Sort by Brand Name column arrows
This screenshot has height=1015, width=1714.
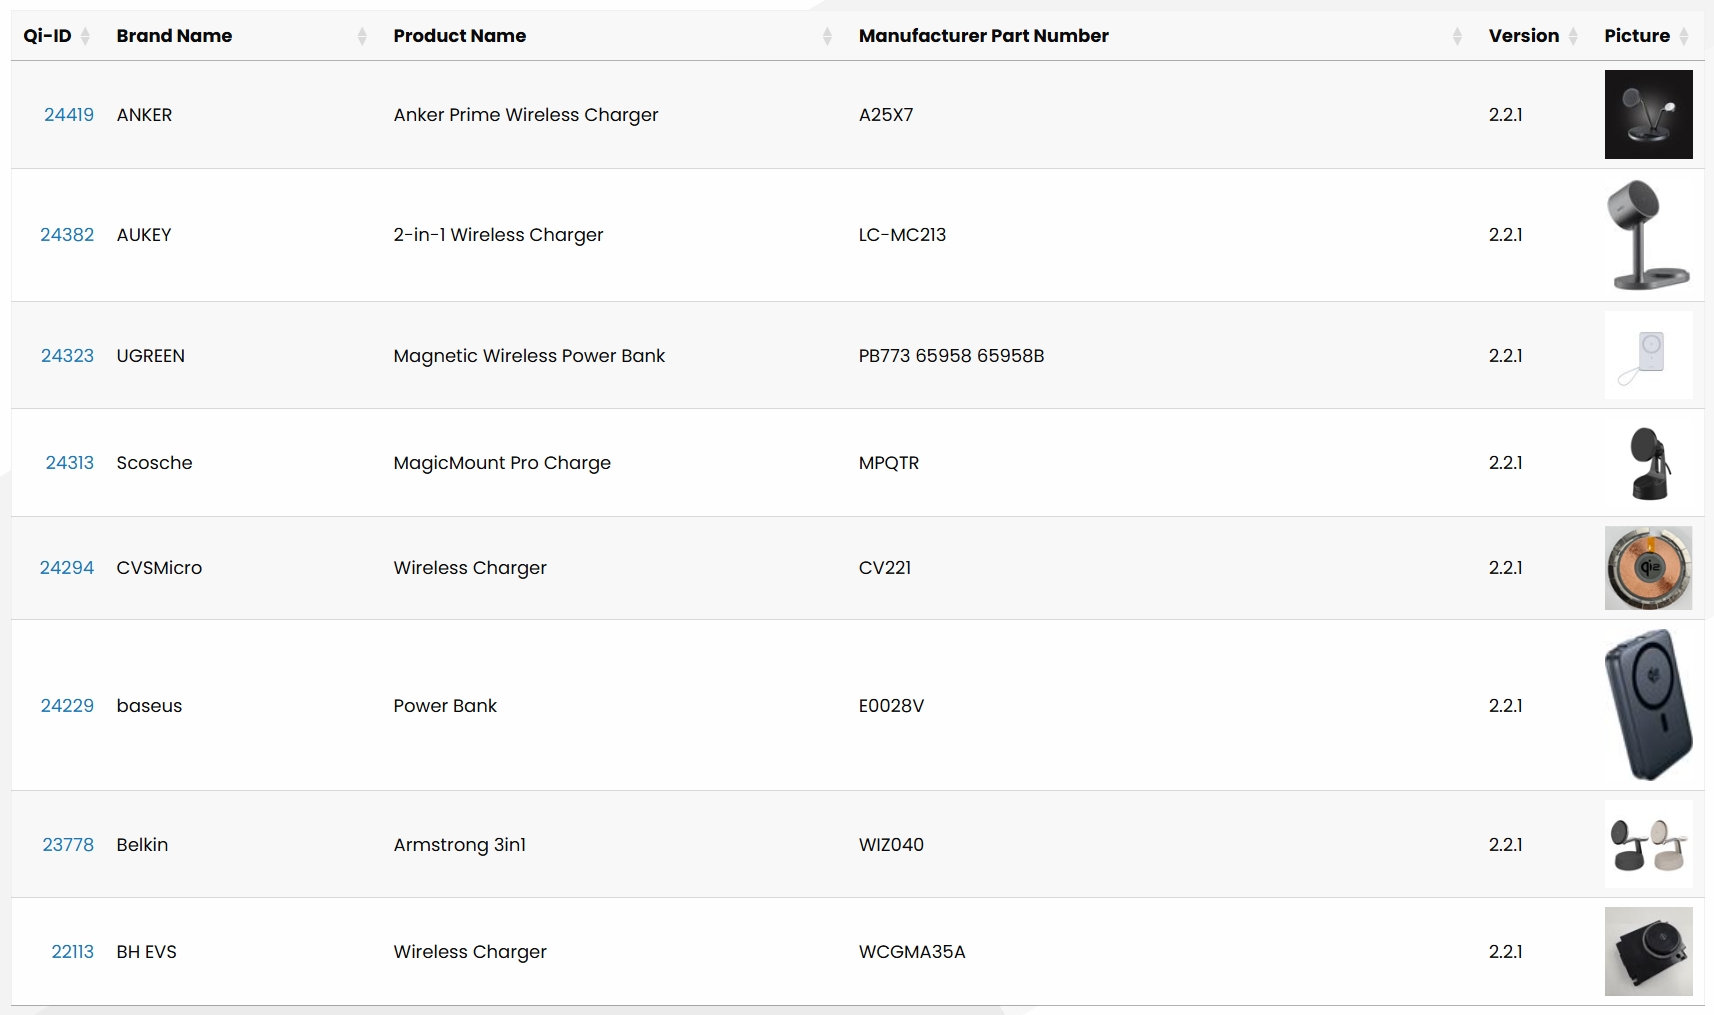362,37
